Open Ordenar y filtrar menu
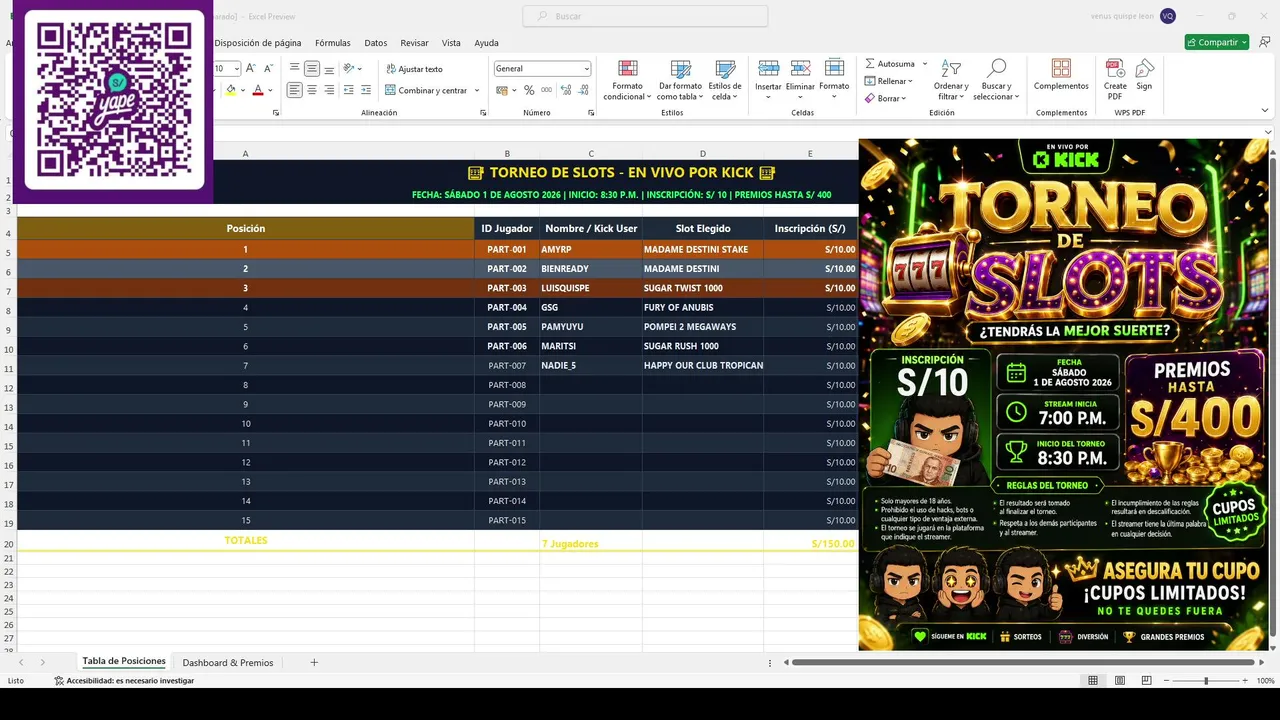This screenshot has height=720, width=1280. 950,80
